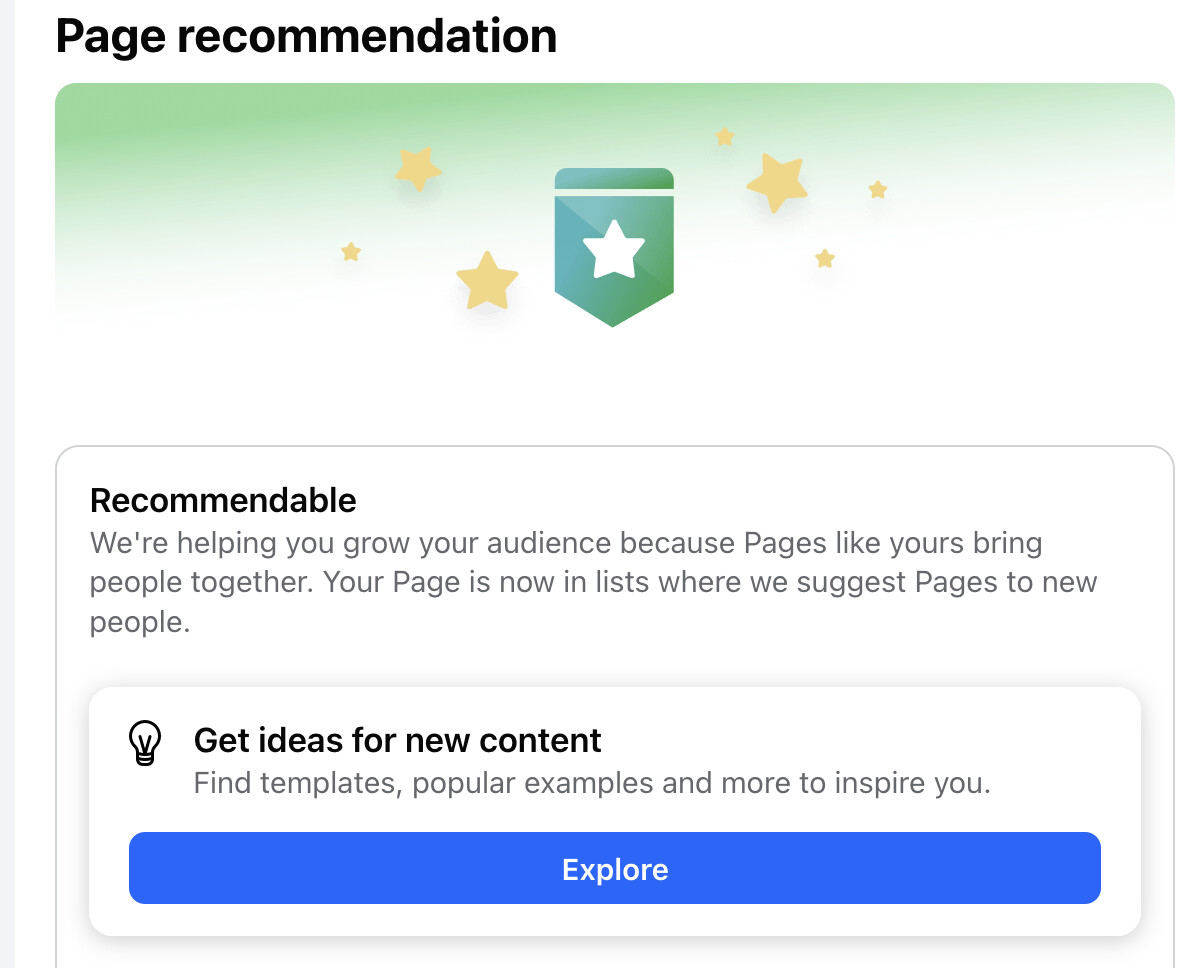The width and height of the screenshot is (1182, 968).
Task: Click the Get ideas for new content title
Action: coord(397,740)
